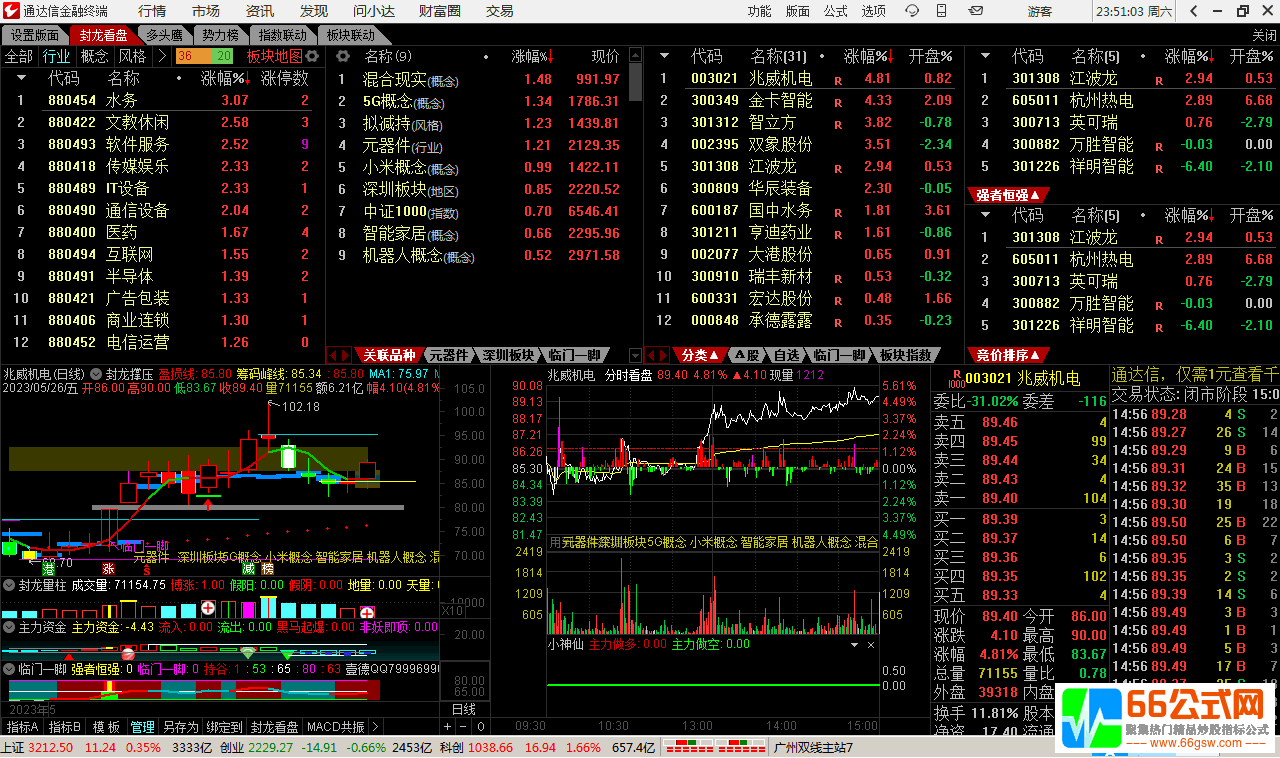Switch to the 多头鹰 tab
1280x758 pixels.
click(164, 34)
